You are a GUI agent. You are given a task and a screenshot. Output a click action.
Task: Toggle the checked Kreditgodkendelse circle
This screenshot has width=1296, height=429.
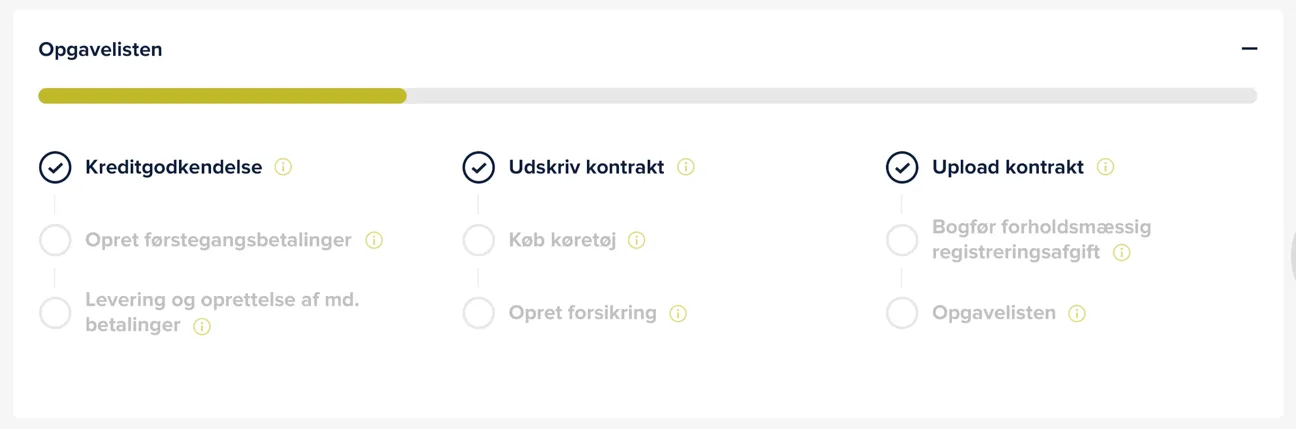(55, 167)
